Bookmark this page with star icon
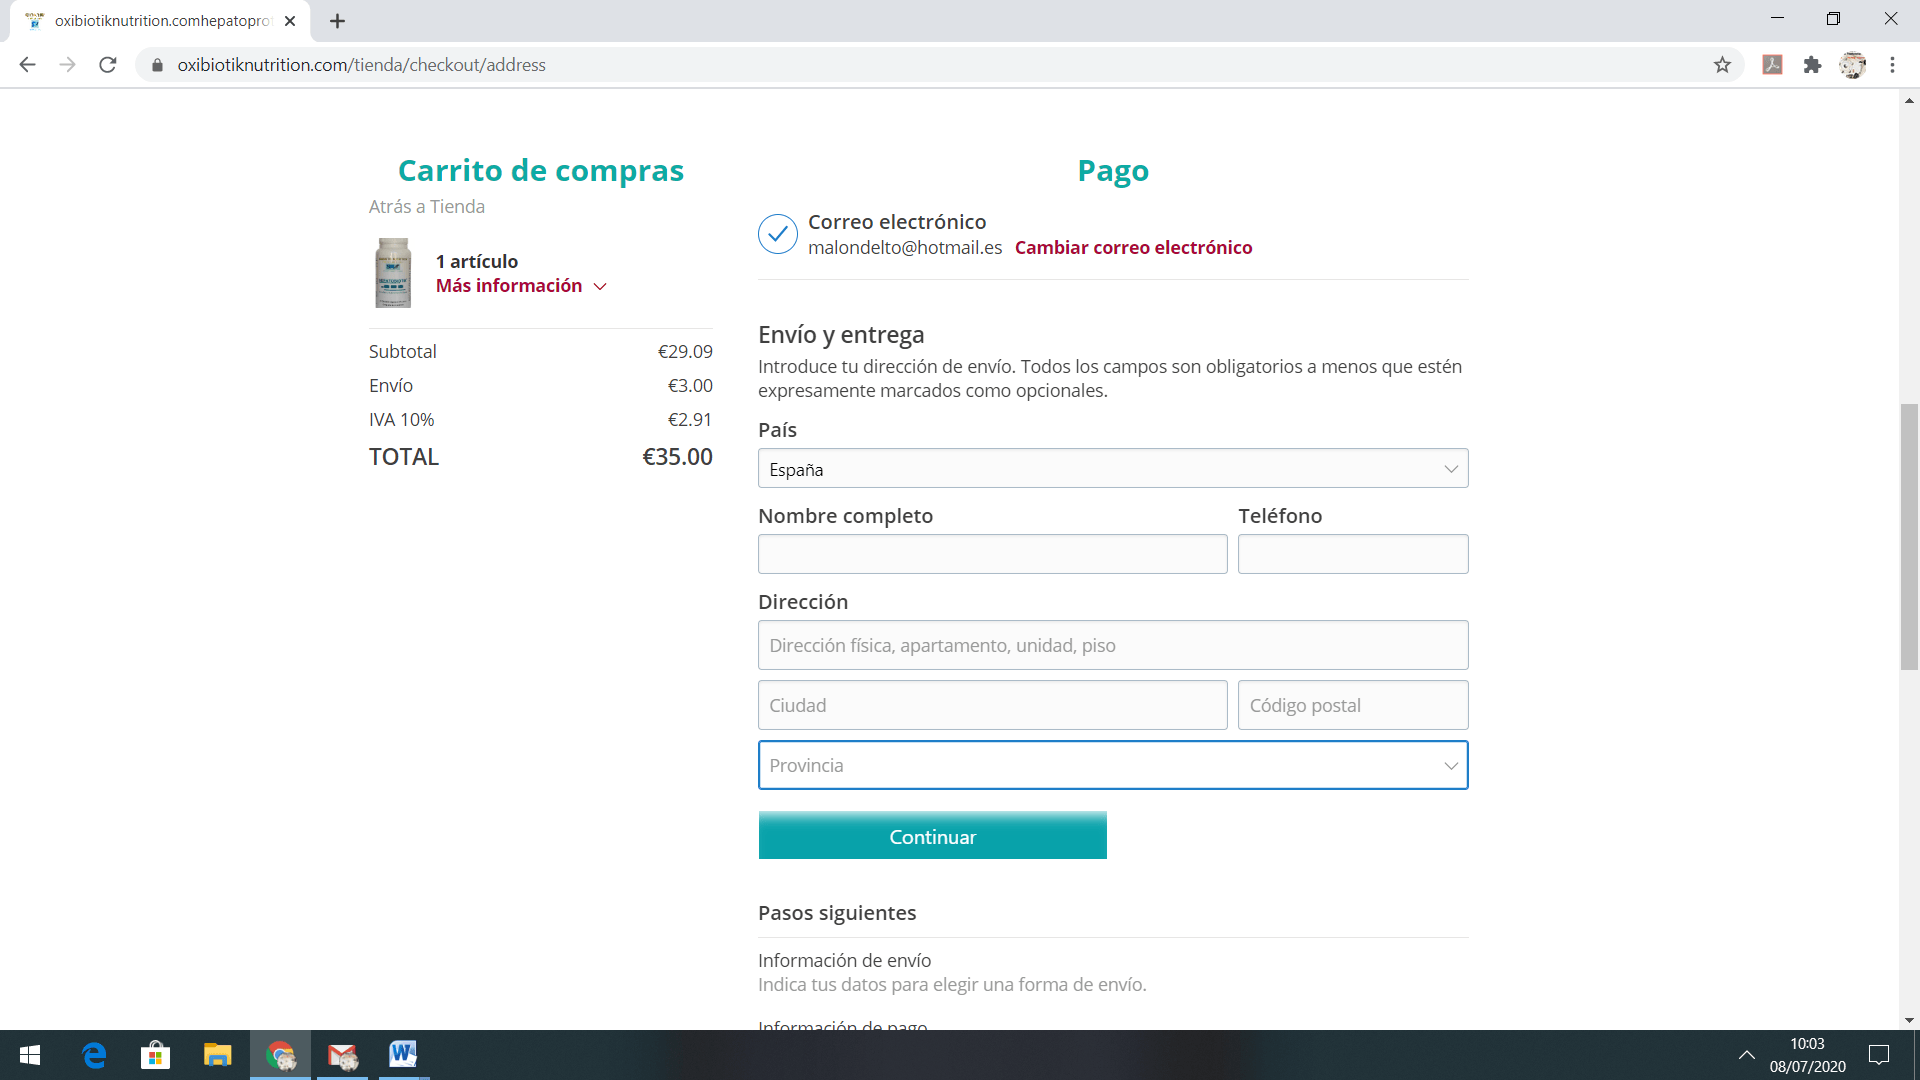 1722,65
